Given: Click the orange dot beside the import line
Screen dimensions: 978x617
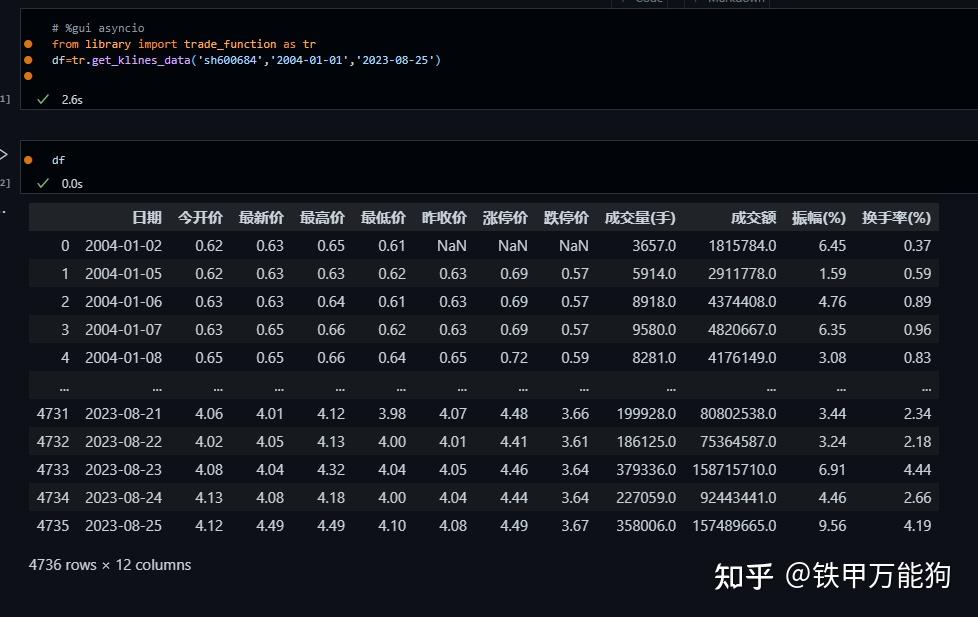Looking at the screenshot, I should pos(29,44).
